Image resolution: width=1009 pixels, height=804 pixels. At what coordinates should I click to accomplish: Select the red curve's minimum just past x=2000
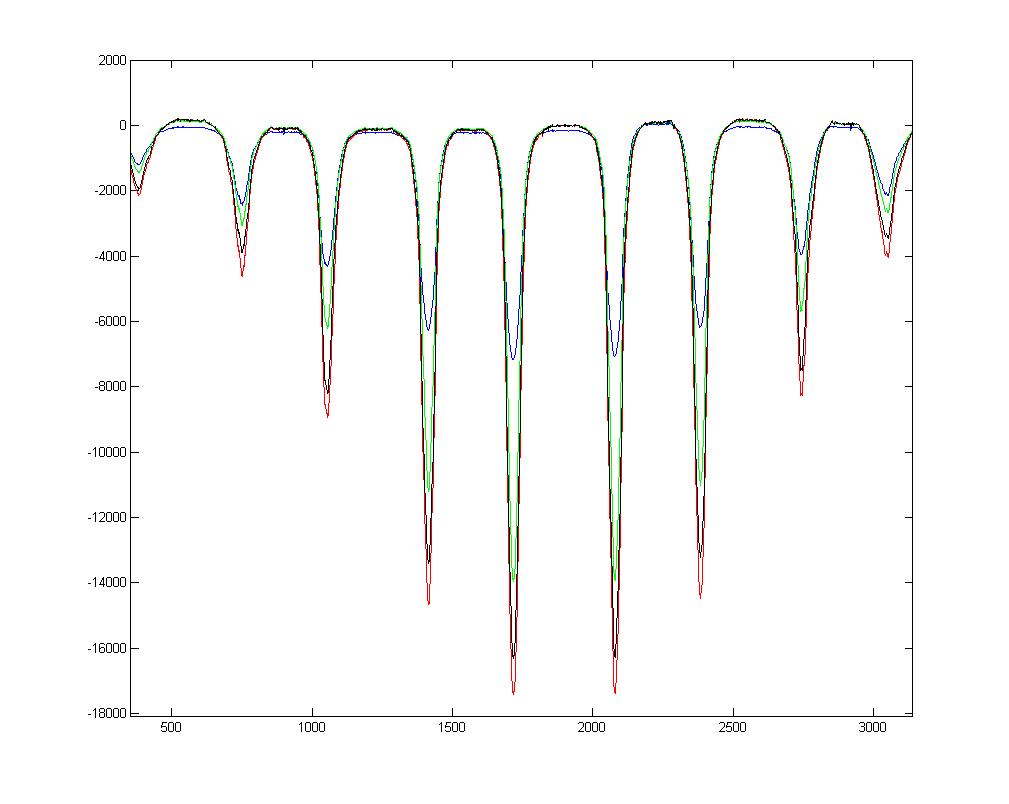(615, 692)
